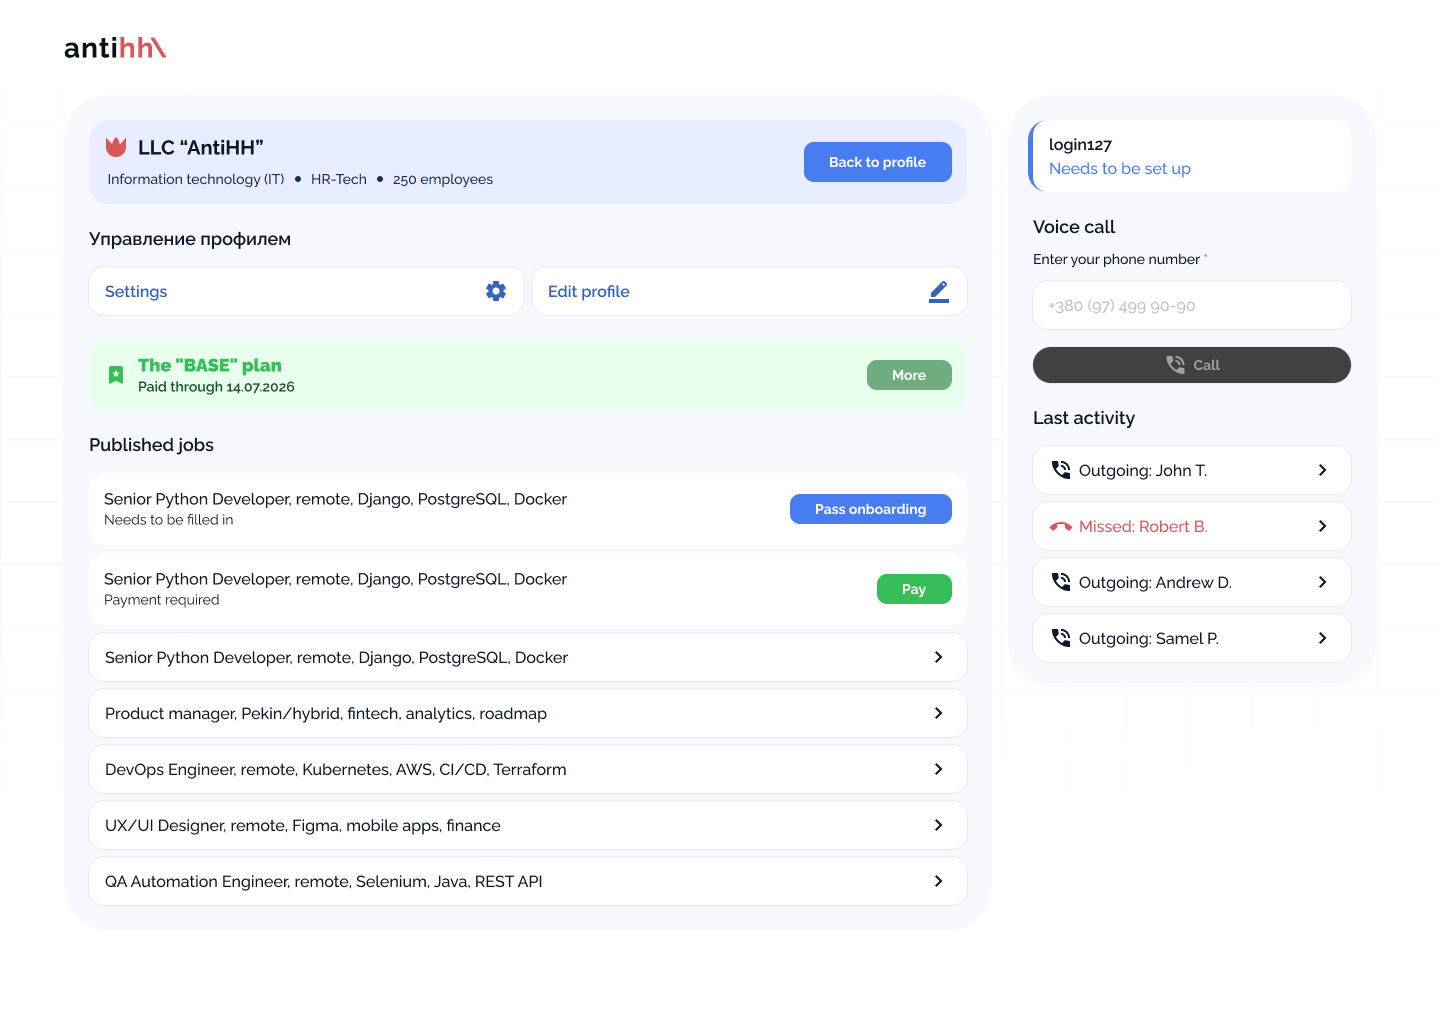Click the Outgoing: Andrew D. text
1440x1024 pixels.
coord(1155,583)
